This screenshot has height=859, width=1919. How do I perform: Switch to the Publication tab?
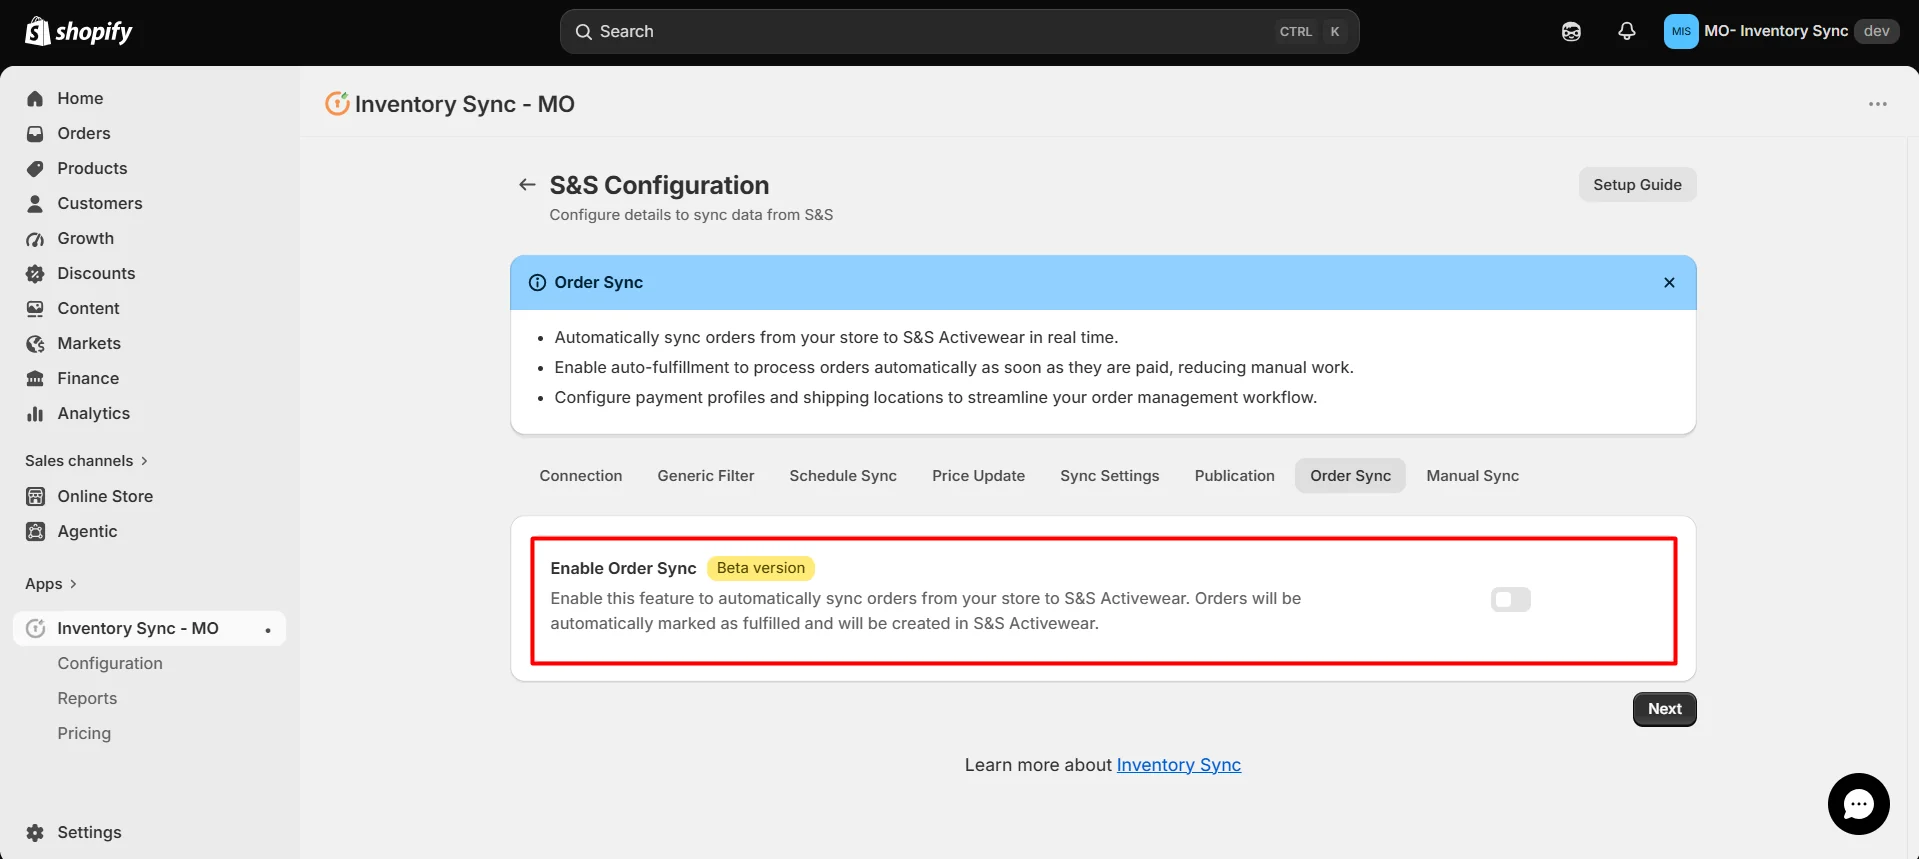pos(1234,476)
